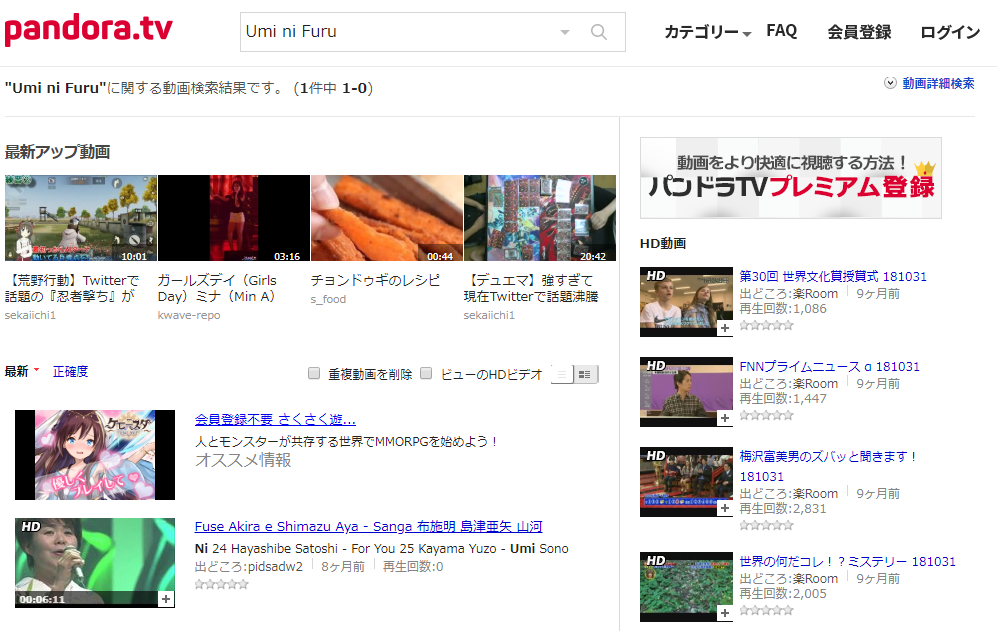This screenshot has width=1005, height=632.
Task: Rate FNNプライムニュース video with stars
Action: click(767, 415)
